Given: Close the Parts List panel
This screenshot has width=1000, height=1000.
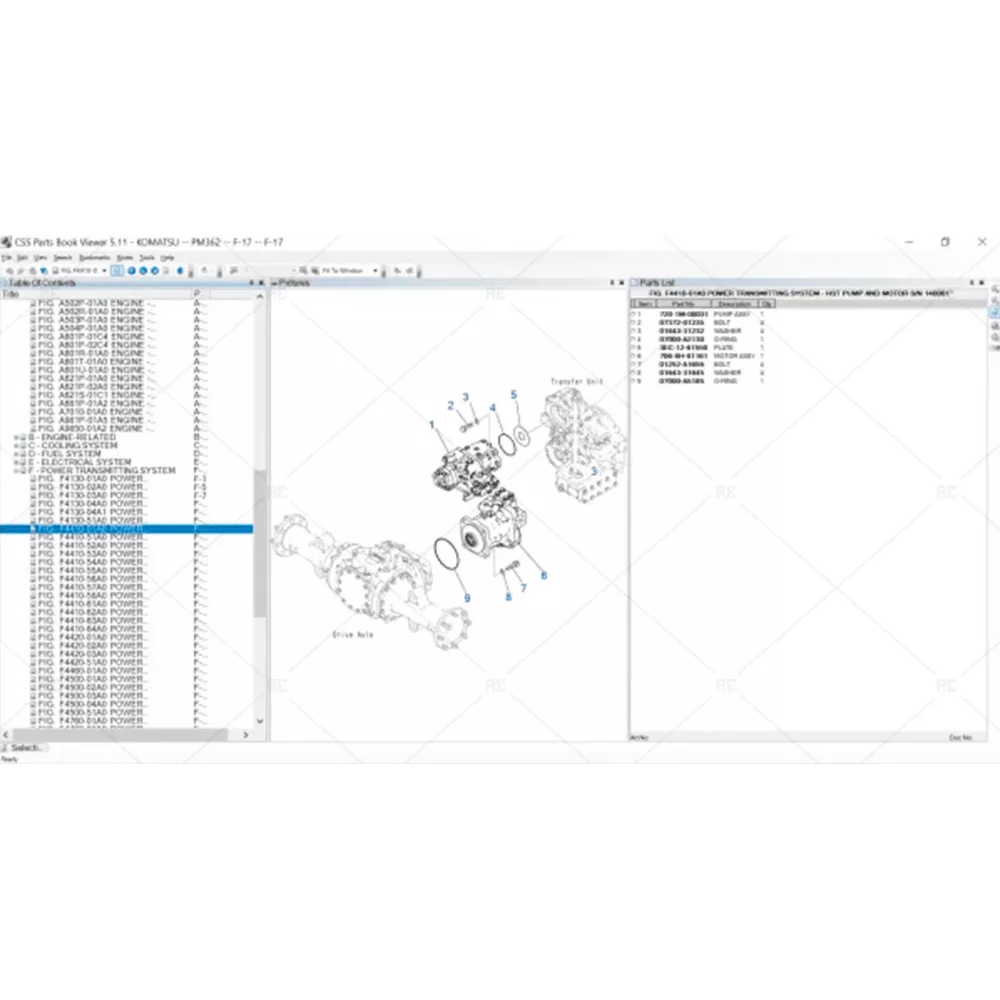Looking at the screenshot, I should coord(981,283).
